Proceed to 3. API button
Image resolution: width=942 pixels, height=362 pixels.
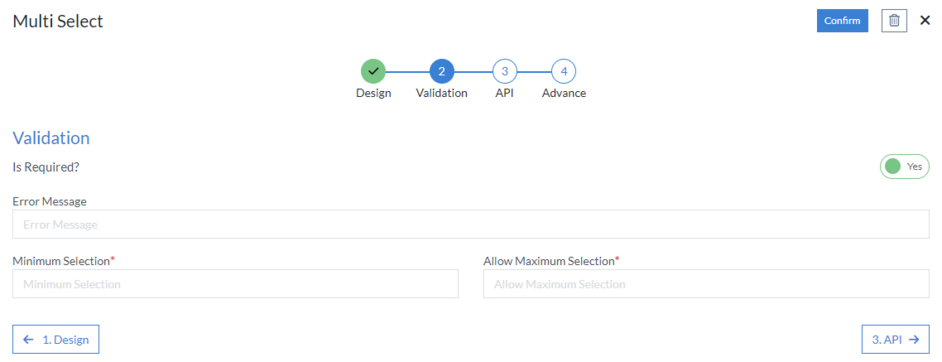pyautogui.click(x=895, y=339)
